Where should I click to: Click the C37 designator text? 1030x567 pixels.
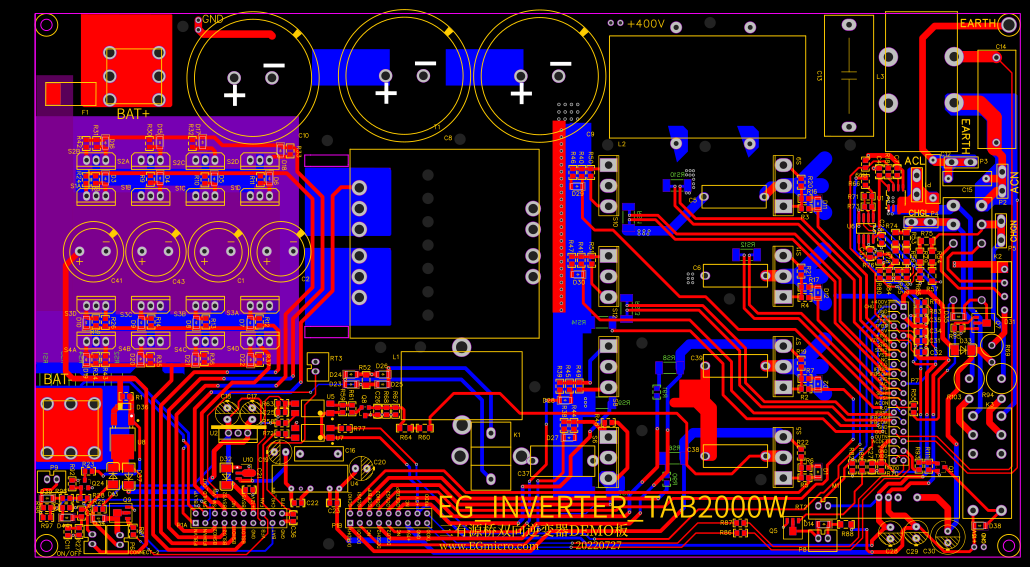(524, 473)
